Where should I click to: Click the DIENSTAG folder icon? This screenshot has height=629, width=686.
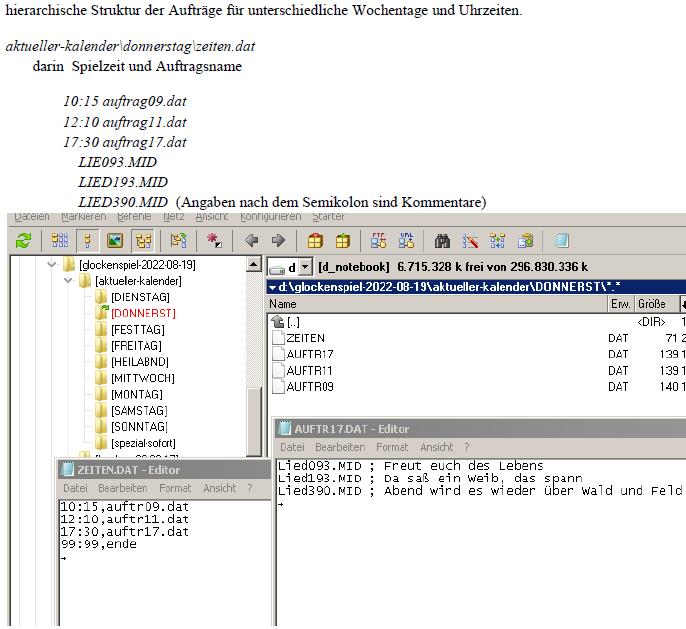click(101, 297)
